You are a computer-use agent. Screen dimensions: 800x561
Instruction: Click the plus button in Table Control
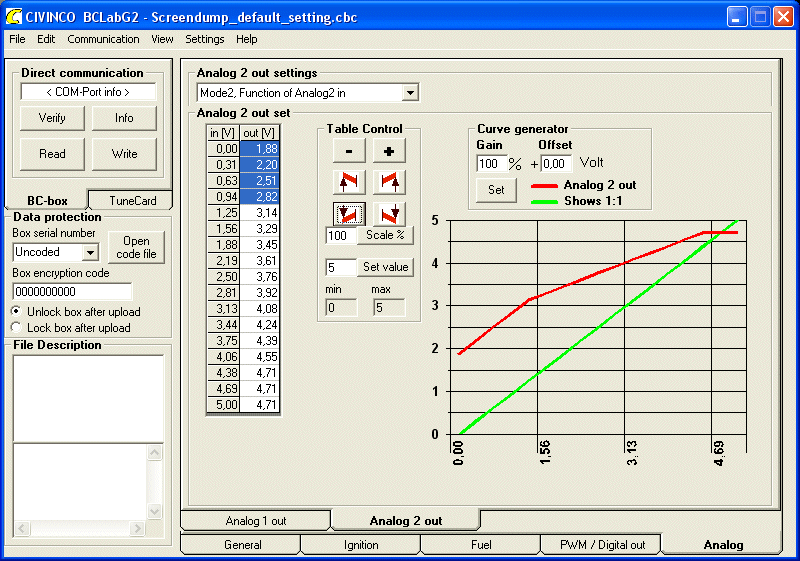(x=389, y=151)
